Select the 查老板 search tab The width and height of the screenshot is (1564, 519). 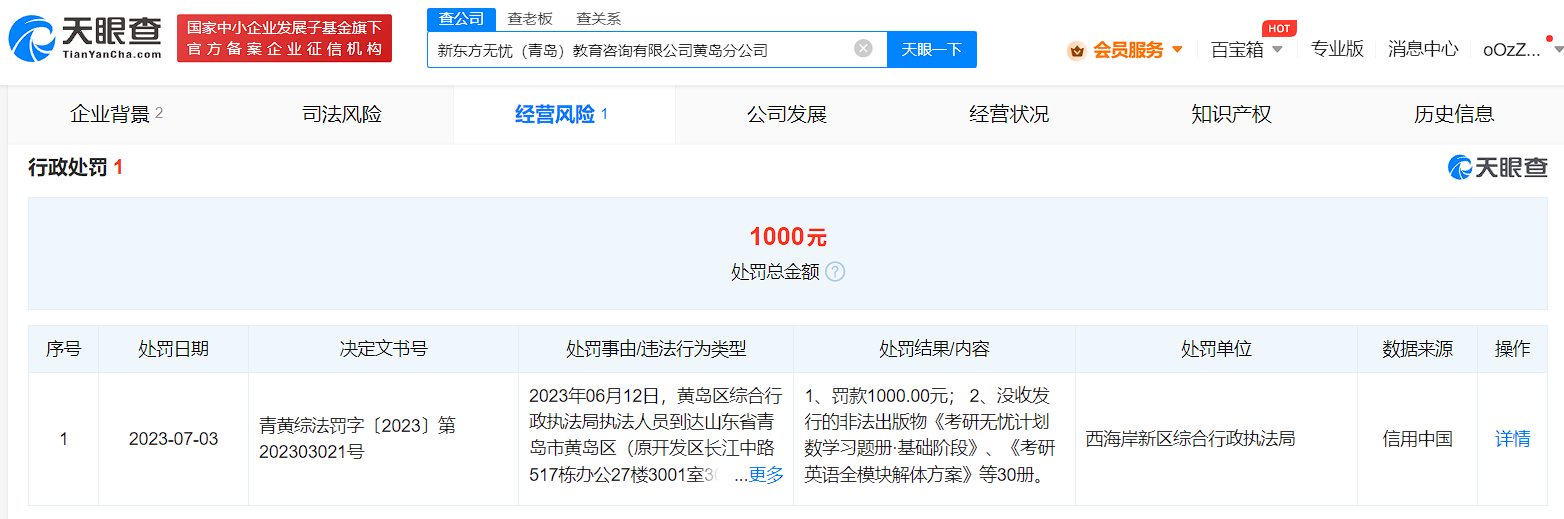click(x=529, y=19)
